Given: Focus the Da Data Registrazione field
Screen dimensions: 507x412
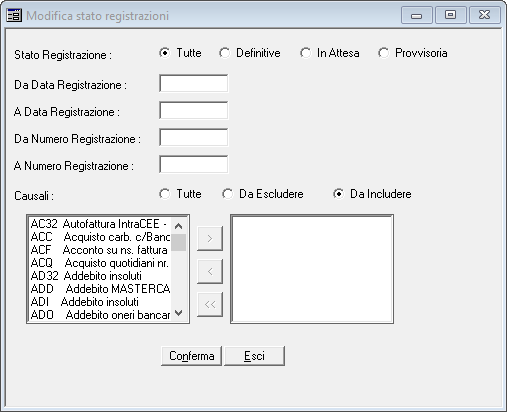Looking at the screenshot, I should (x=194, y=83).
